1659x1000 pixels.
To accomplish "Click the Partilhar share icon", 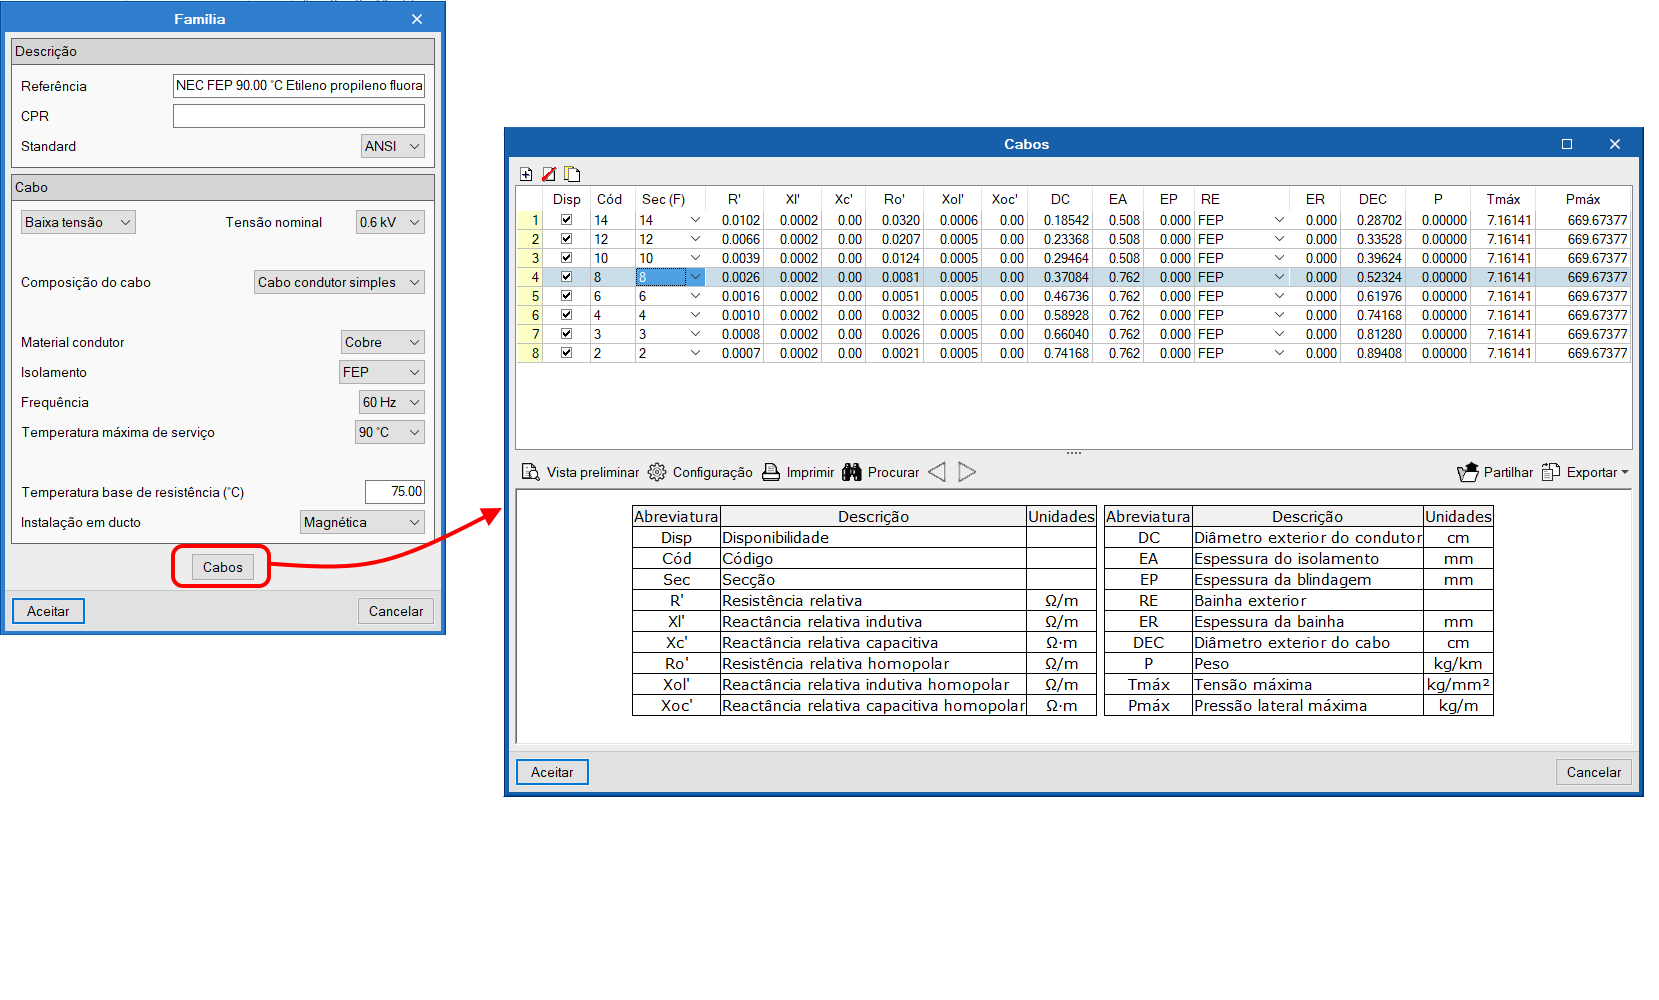I will tap(1495, 472).
